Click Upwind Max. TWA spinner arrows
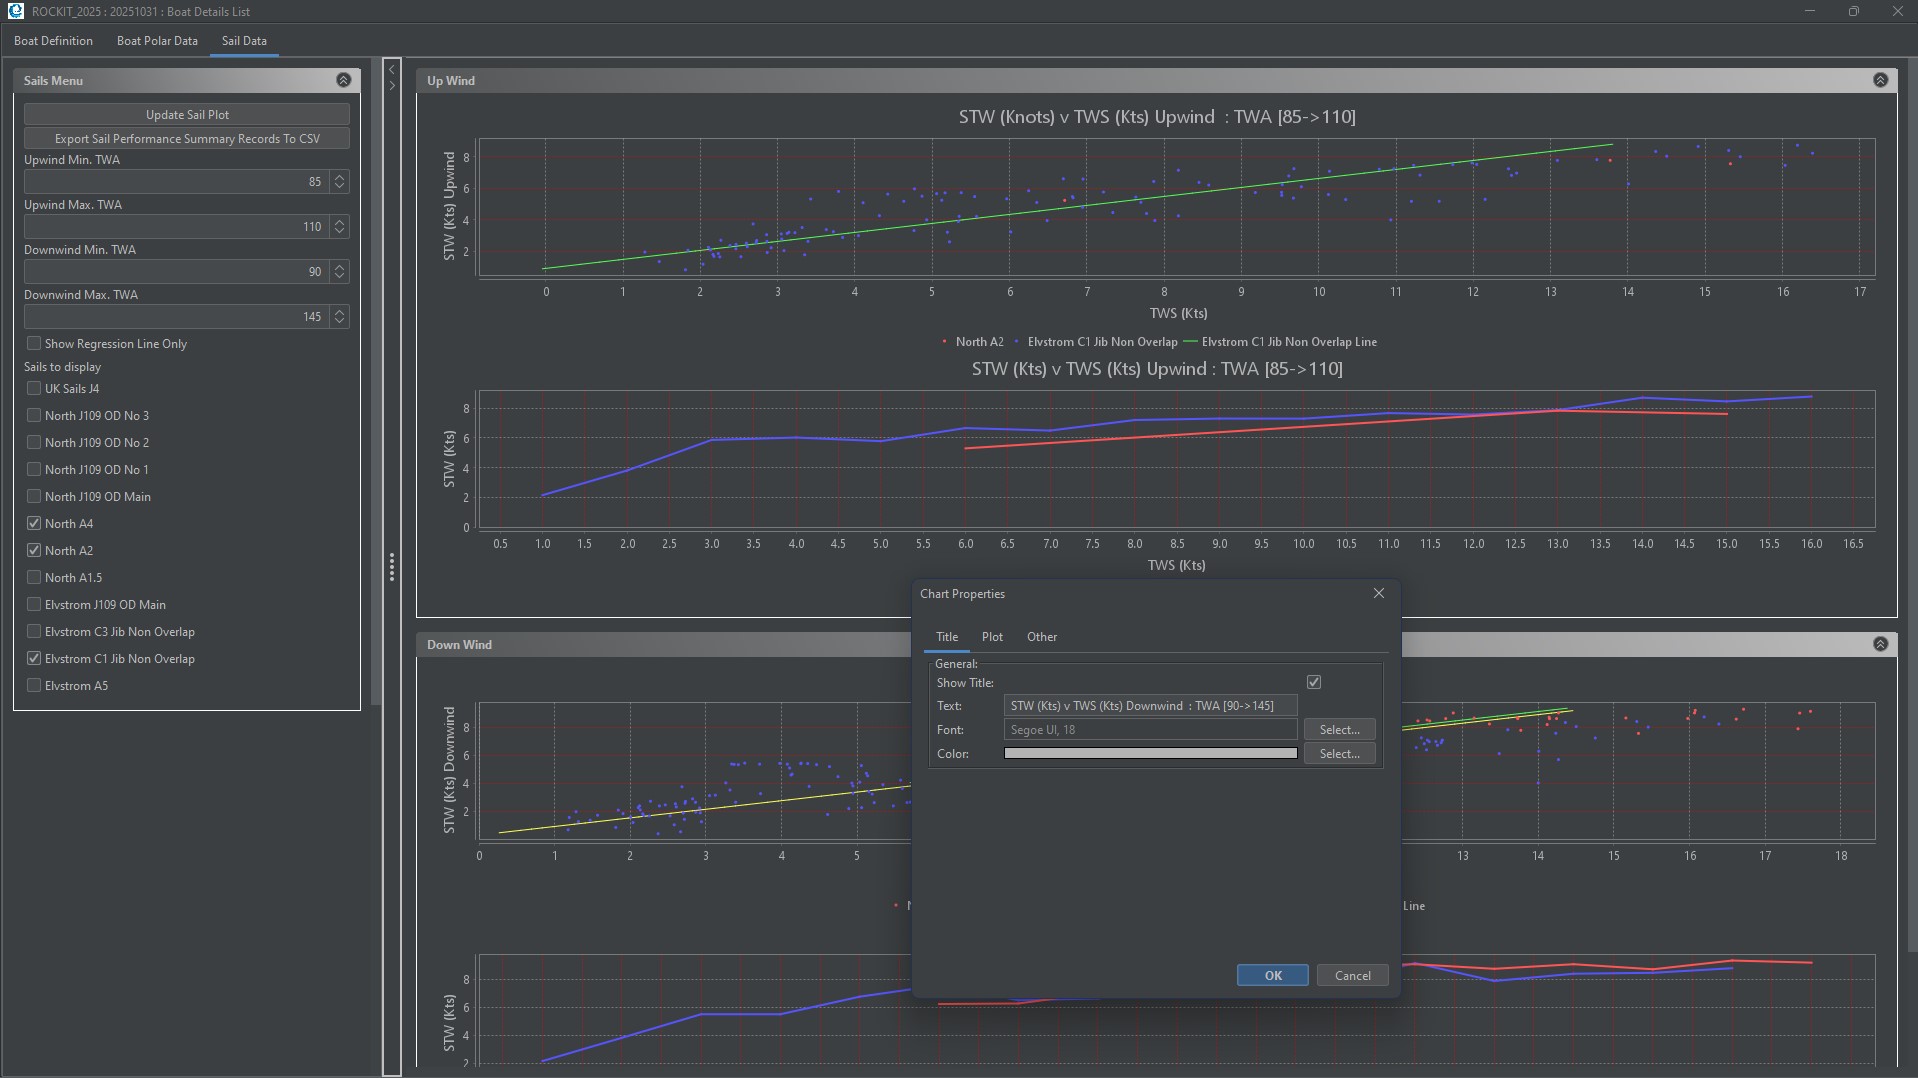 tap(340, 226)
